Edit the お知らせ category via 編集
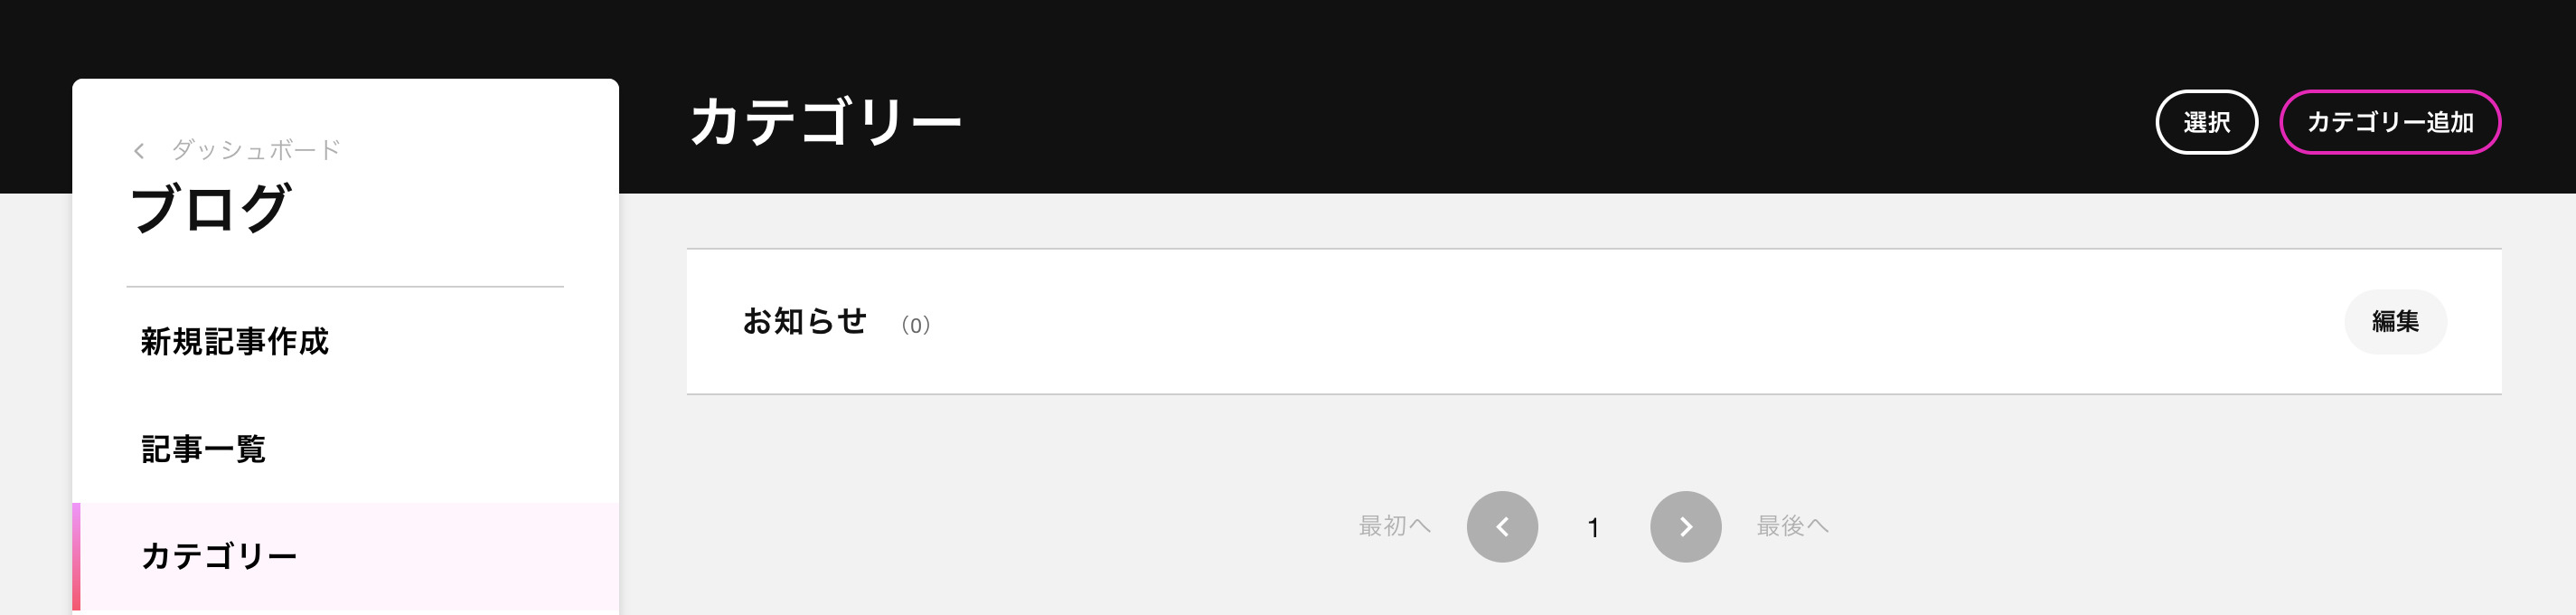Screen dimensions: 2576x615 point(2395,321)
